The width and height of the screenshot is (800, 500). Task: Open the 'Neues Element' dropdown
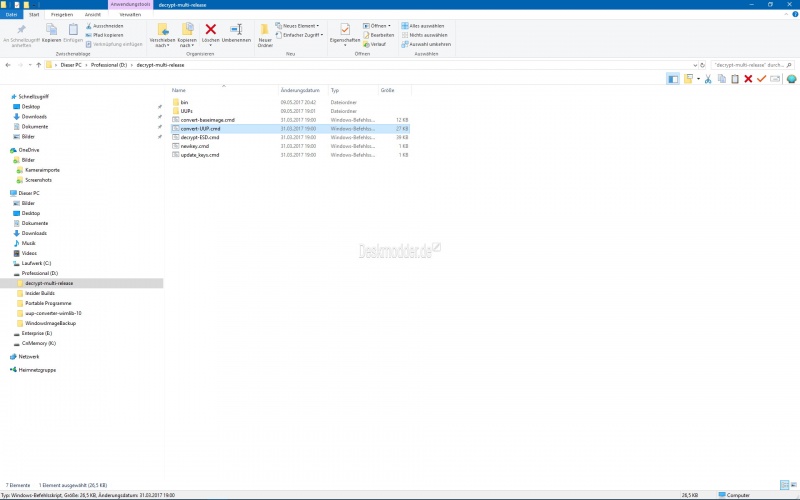[297, 26]
